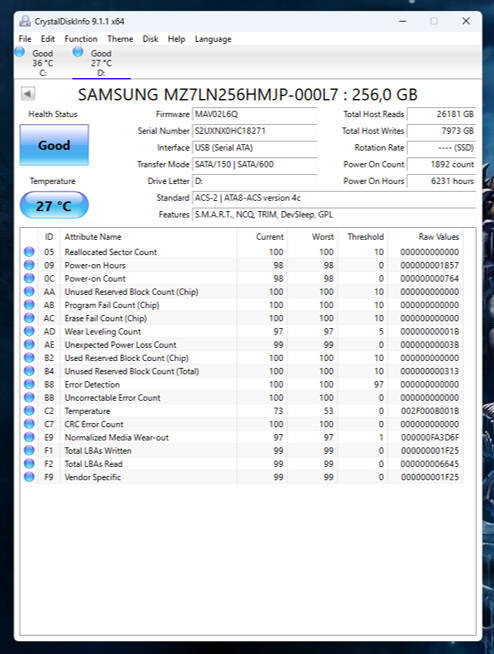Select the Normalized Media Wear-out attribute text
The image size is (494, 654).
click(116, 438)
